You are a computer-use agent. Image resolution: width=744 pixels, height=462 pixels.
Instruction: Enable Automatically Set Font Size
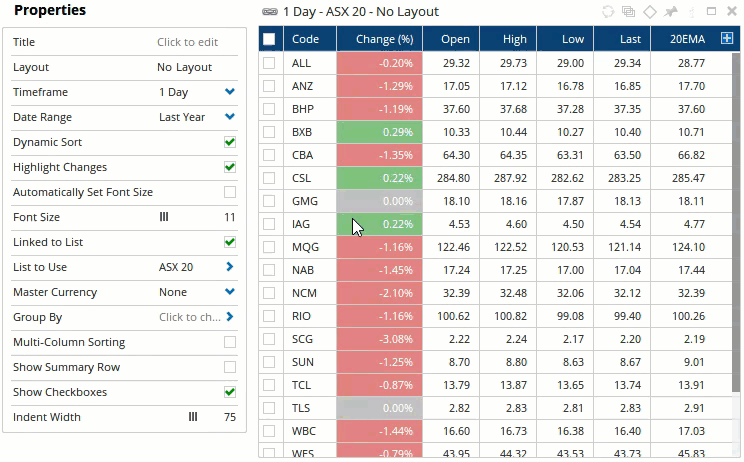point(230,192)
